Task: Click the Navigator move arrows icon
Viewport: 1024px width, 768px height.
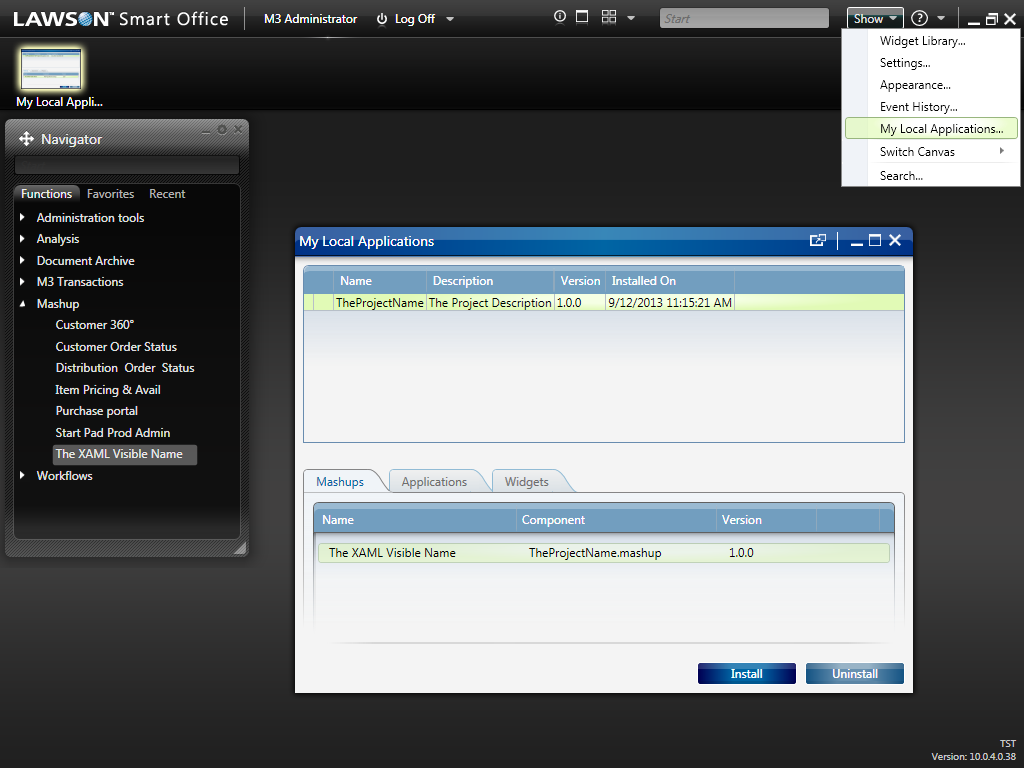Action: [x=26, y=139]
